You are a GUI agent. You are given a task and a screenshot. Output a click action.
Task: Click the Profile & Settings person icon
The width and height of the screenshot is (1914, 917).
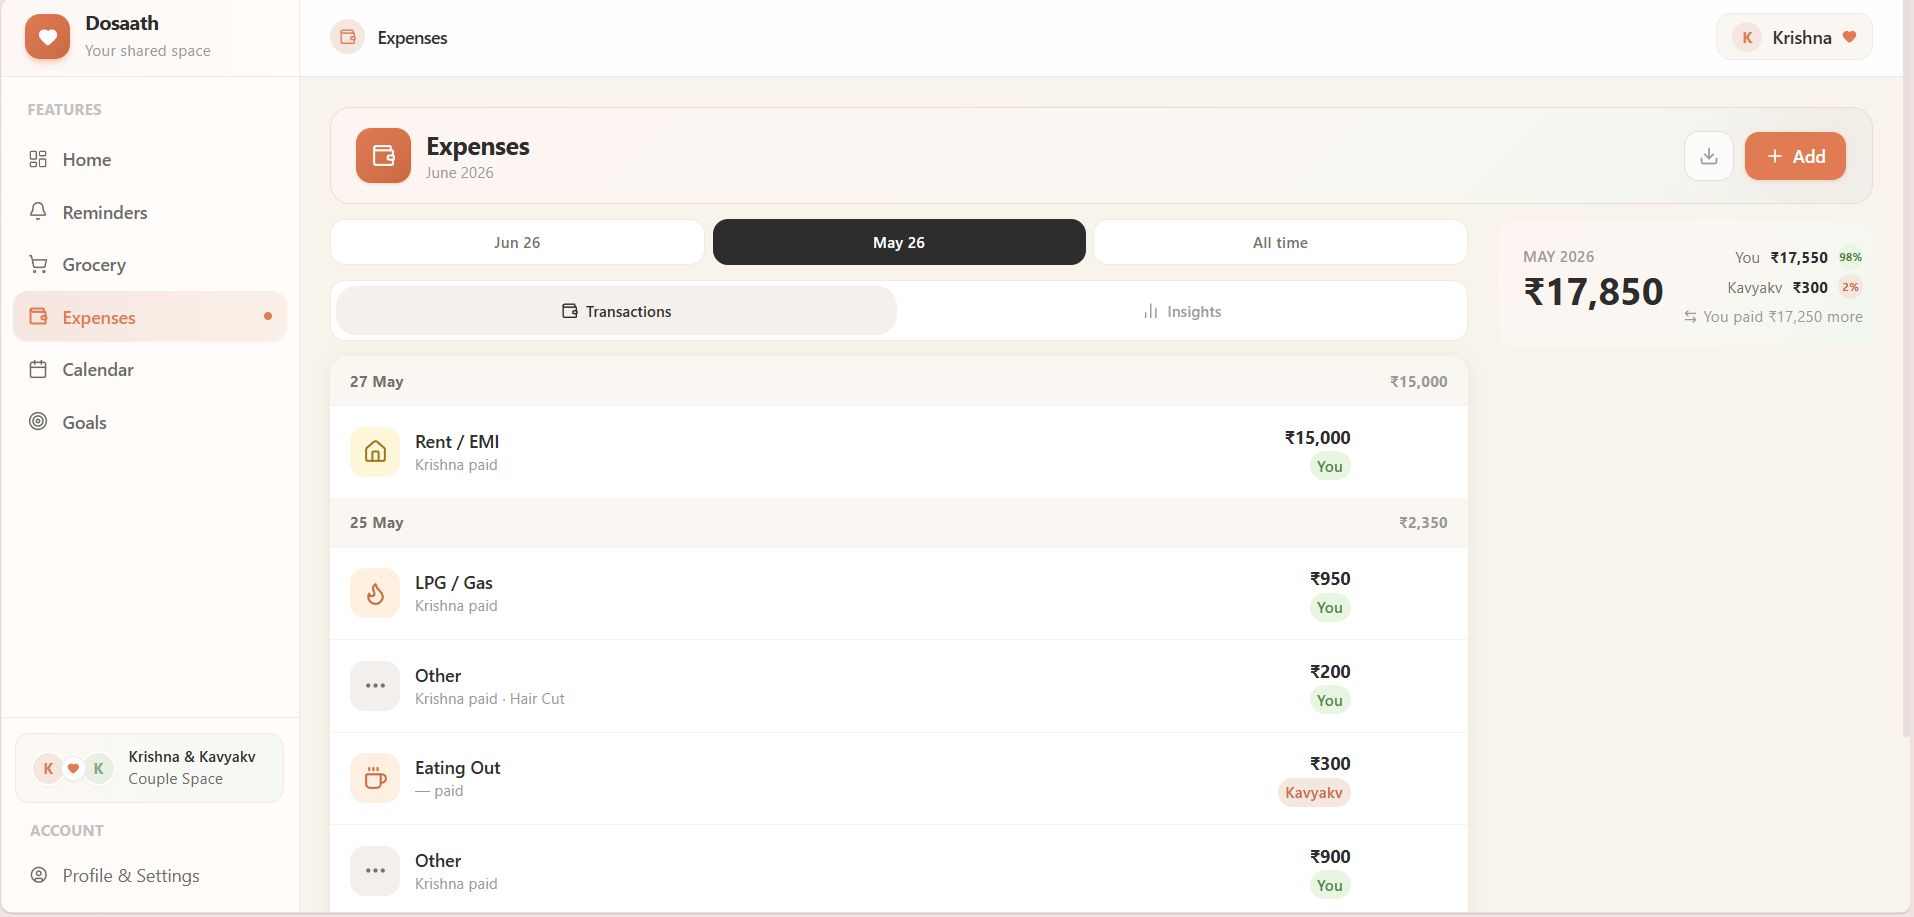pos(39,875)
